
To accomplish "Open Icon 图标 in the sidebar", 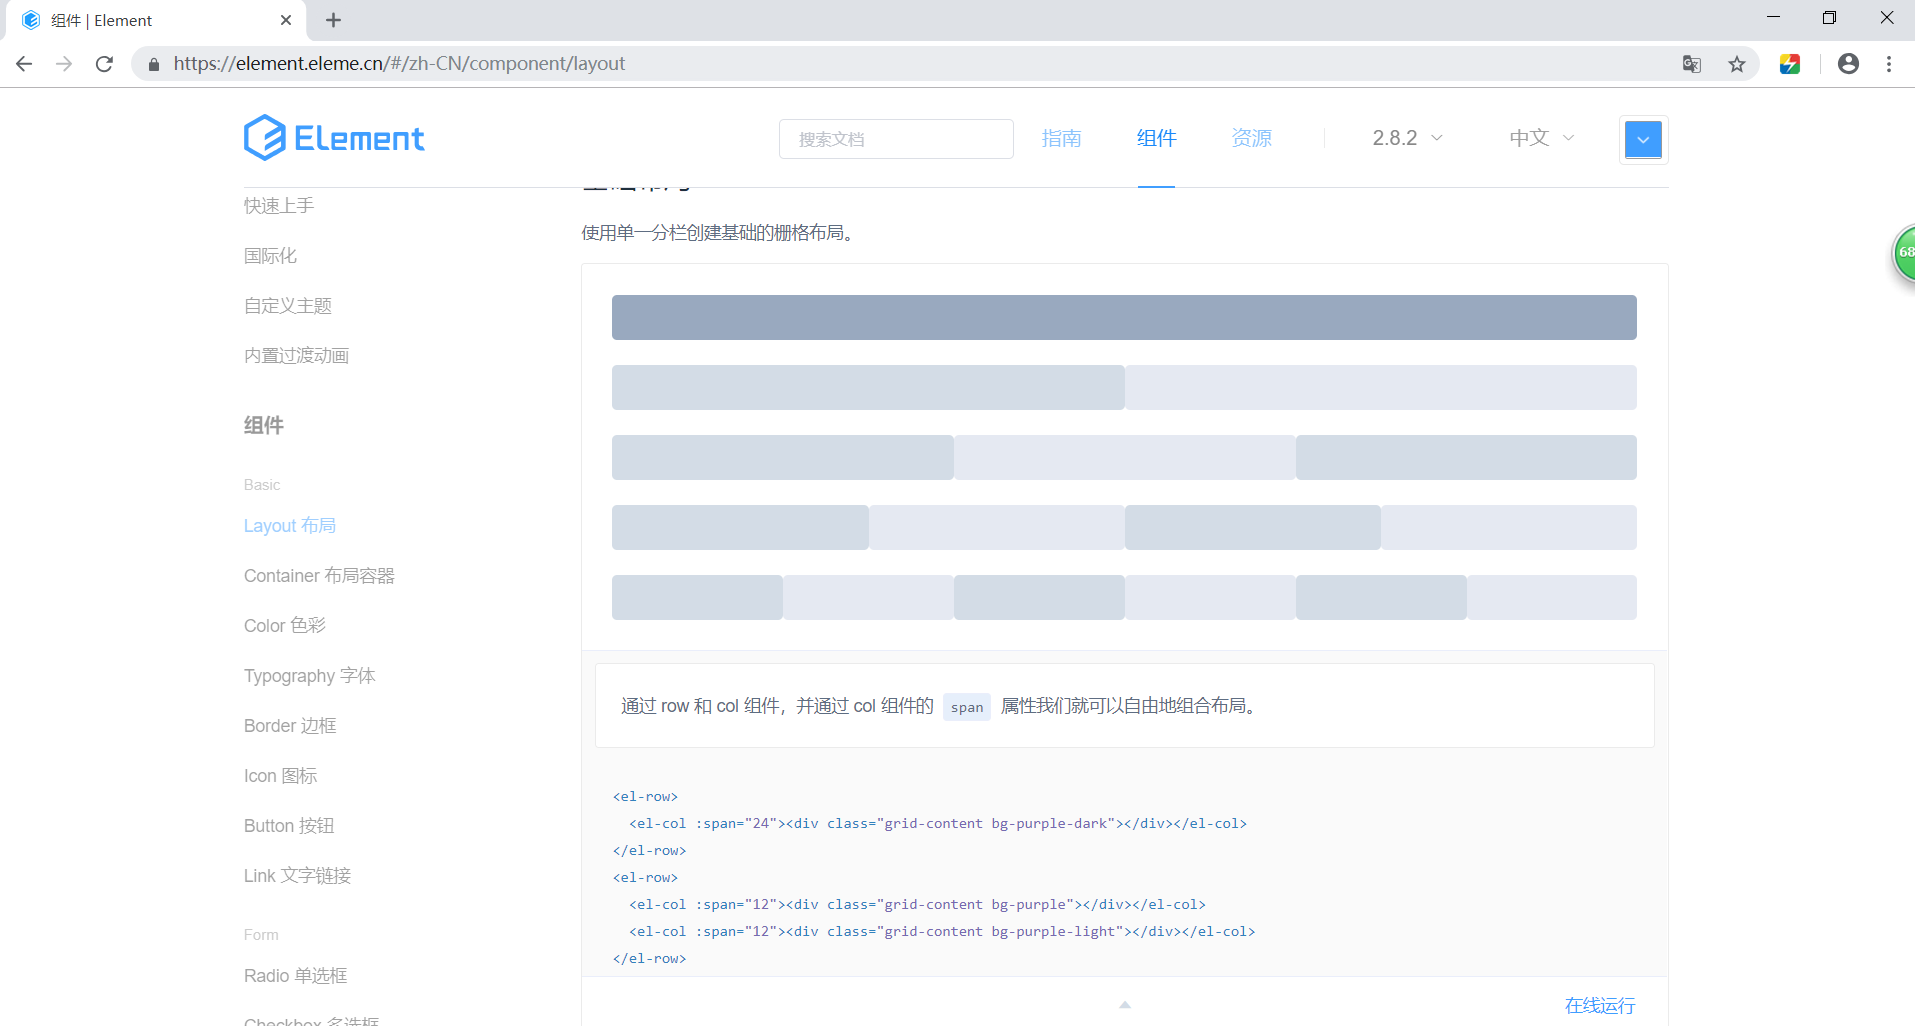I will (x=281, y=776).
